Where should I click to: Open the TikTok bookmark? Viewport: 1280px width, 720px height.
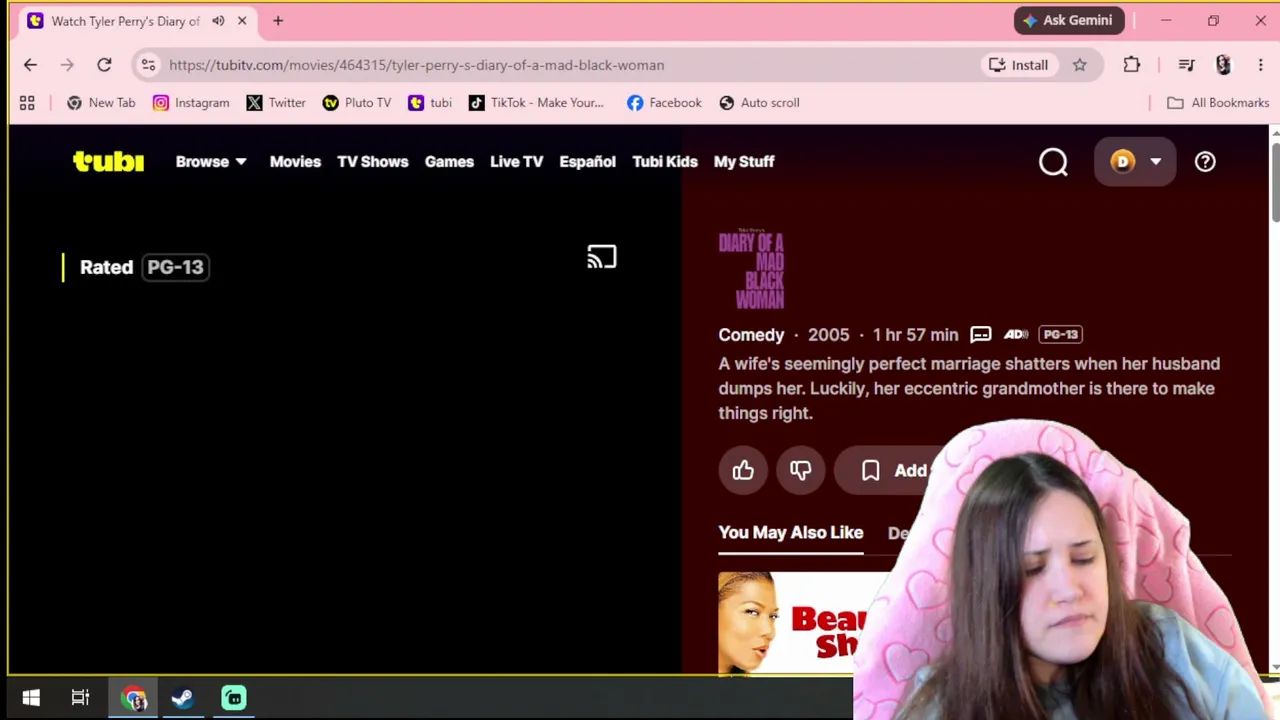(536, 103)
